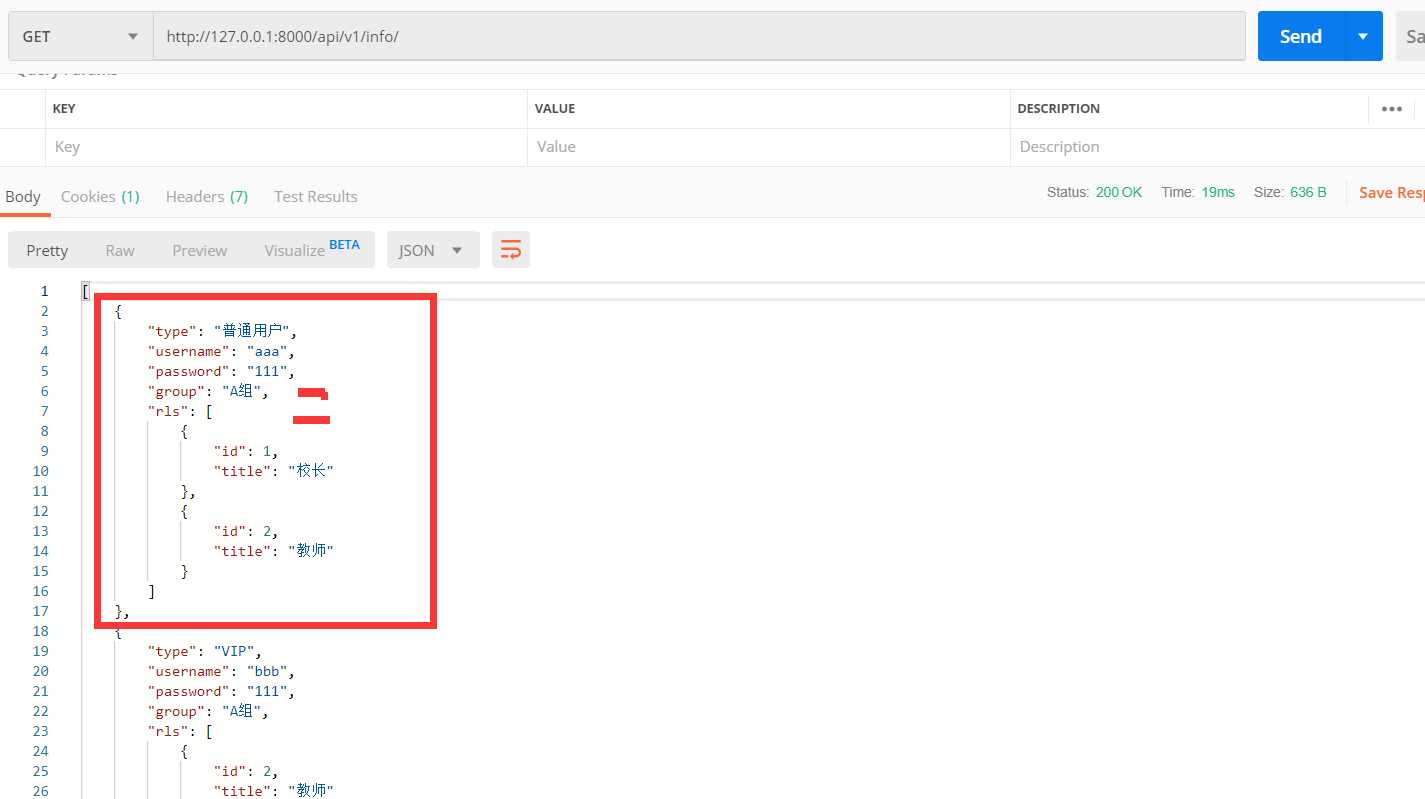Screen dimensions: 1425x799
Task: Click the Save Response link
Action: 1391,192
